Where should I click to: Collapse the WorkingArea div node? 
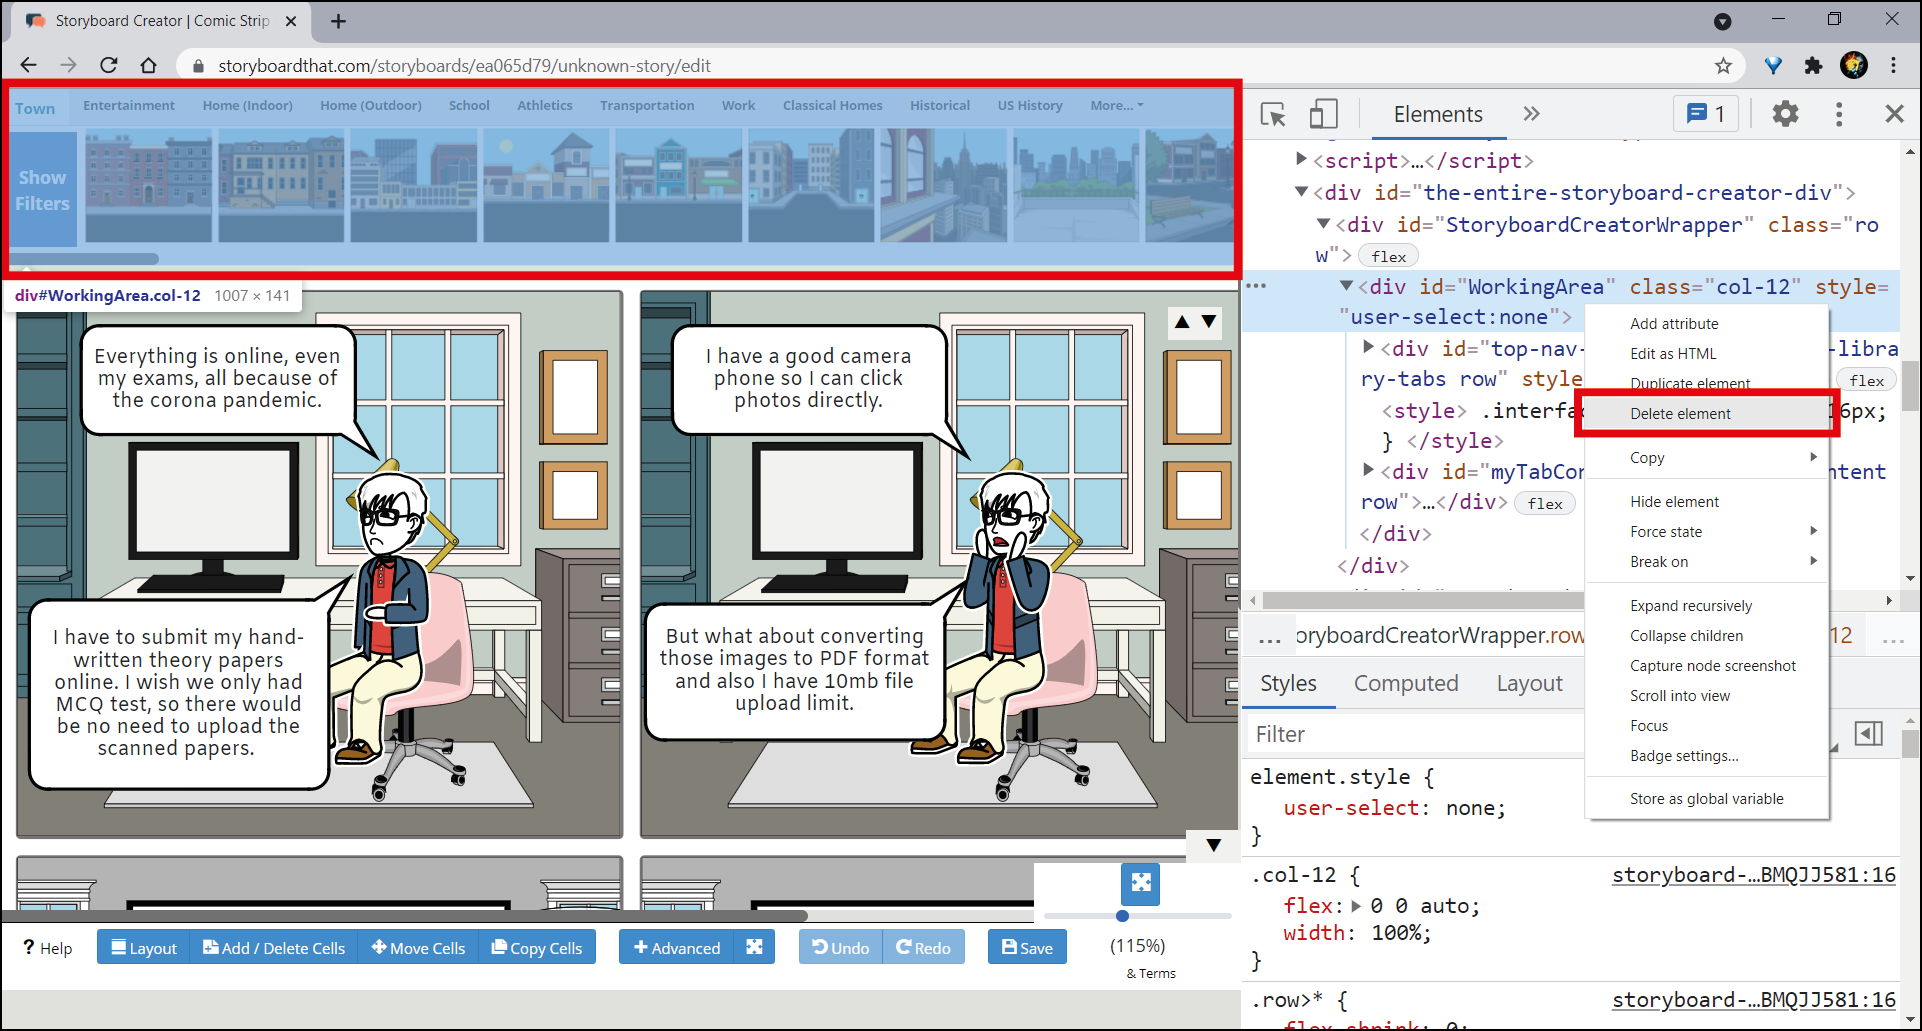(x=1346, y=286)
